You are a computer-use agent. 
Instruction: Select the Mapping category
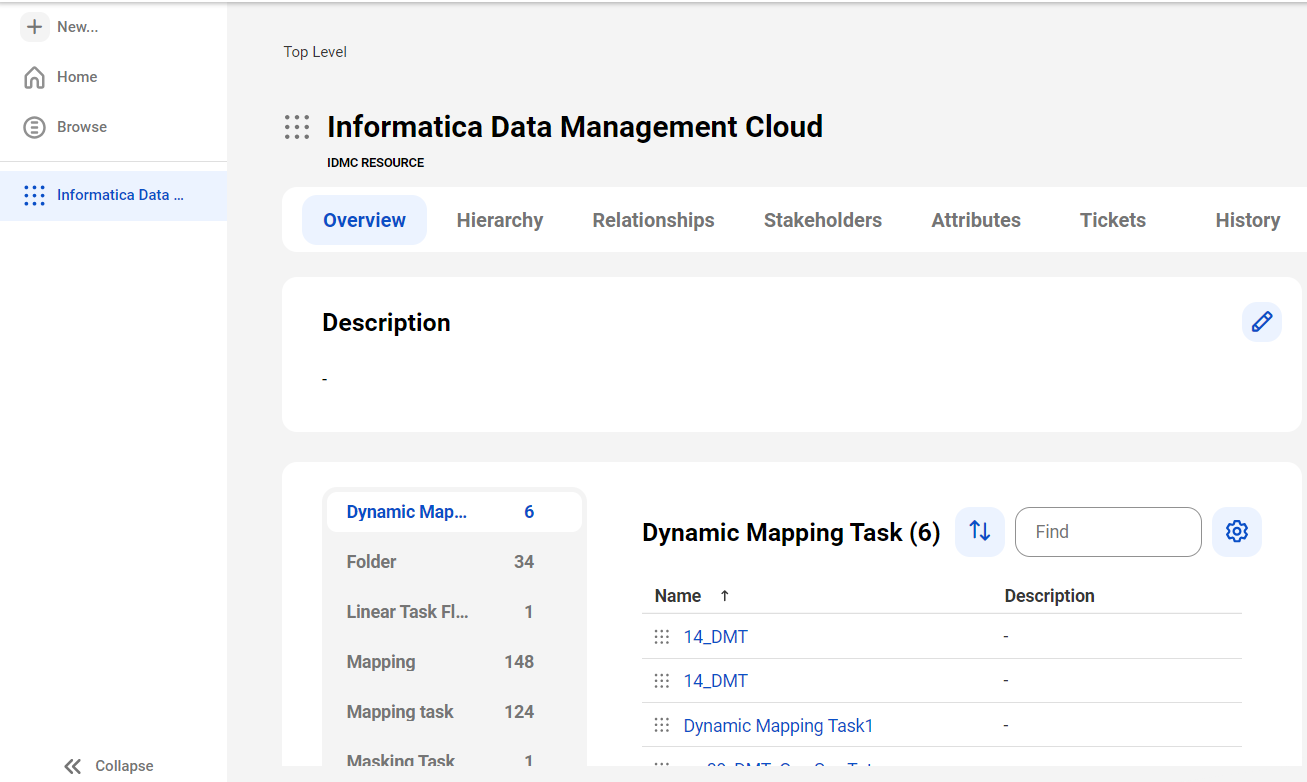coord(454,662)
